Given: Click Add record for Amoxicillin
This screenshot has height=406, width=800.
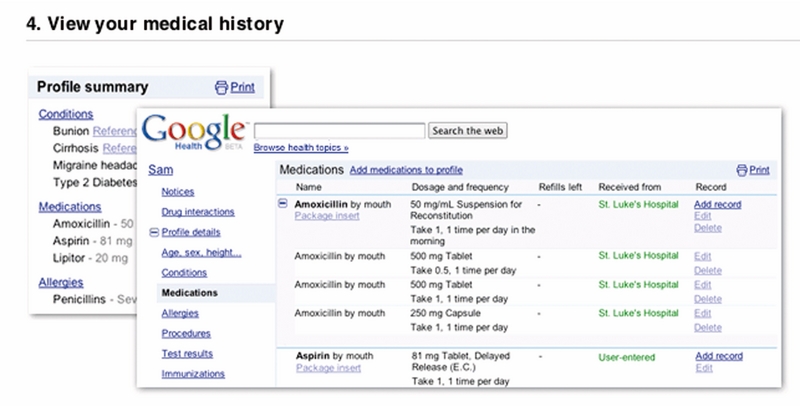Looking at the screenshot, I should click(718, 204).
